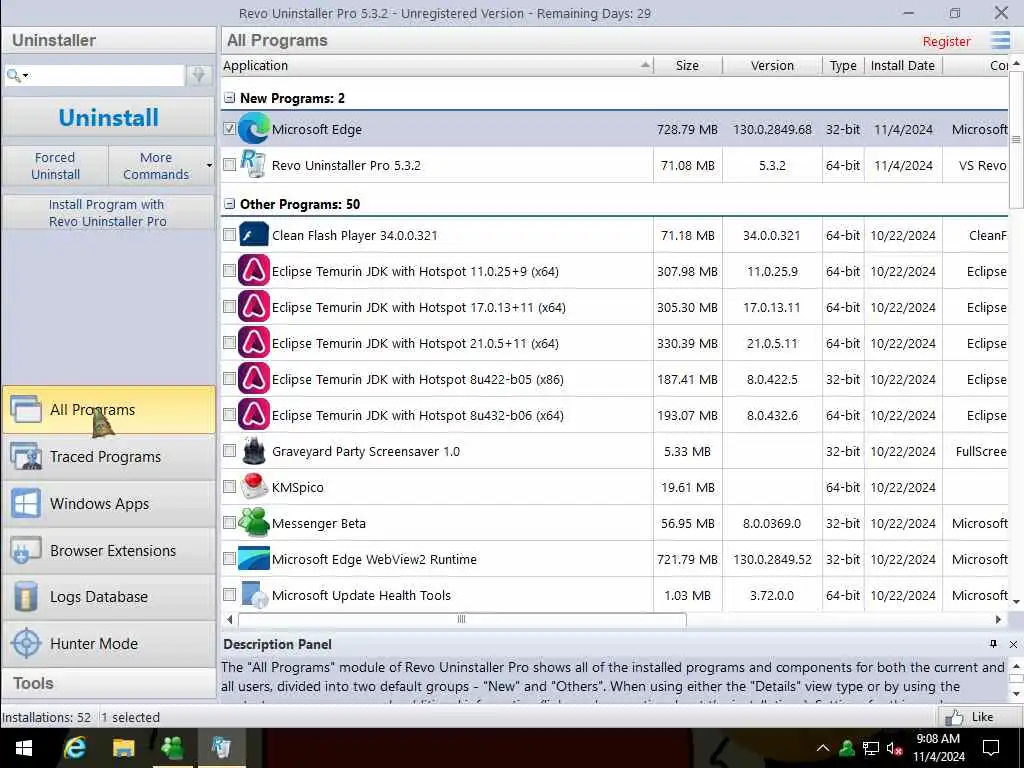Expand the Tools section

point(108,683)
